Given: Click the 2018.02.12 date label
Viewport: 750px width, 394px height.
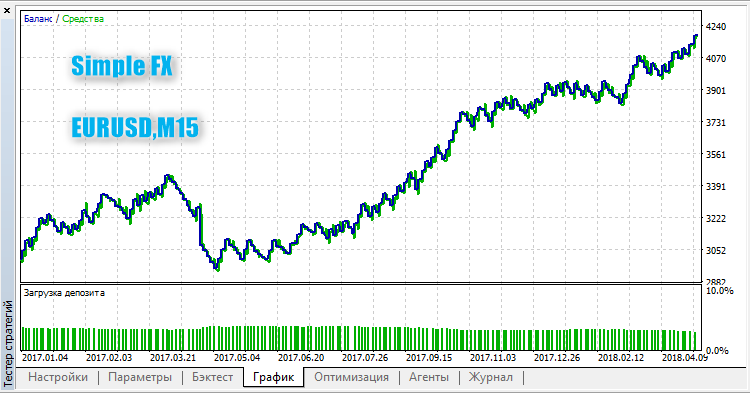Looking at the screenshot, I should point(621,358).
